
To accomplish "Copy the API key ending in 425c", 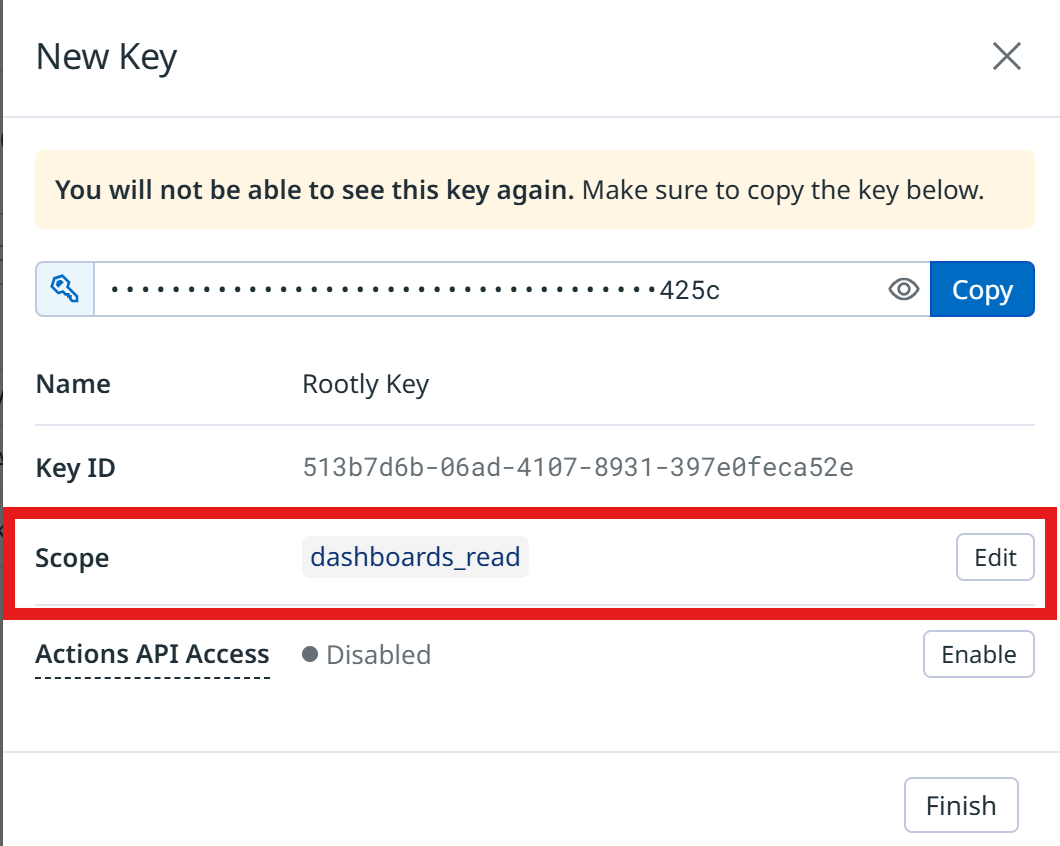I will click(981, 289).
